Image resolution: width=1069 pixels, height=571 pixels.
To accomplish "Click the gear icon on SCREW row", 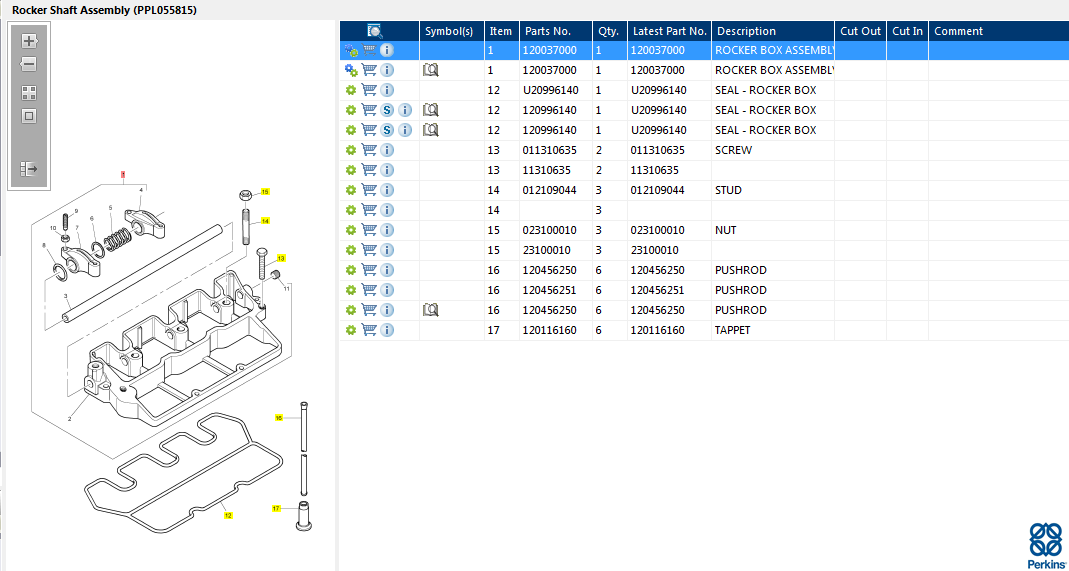I will pos(351,150).
